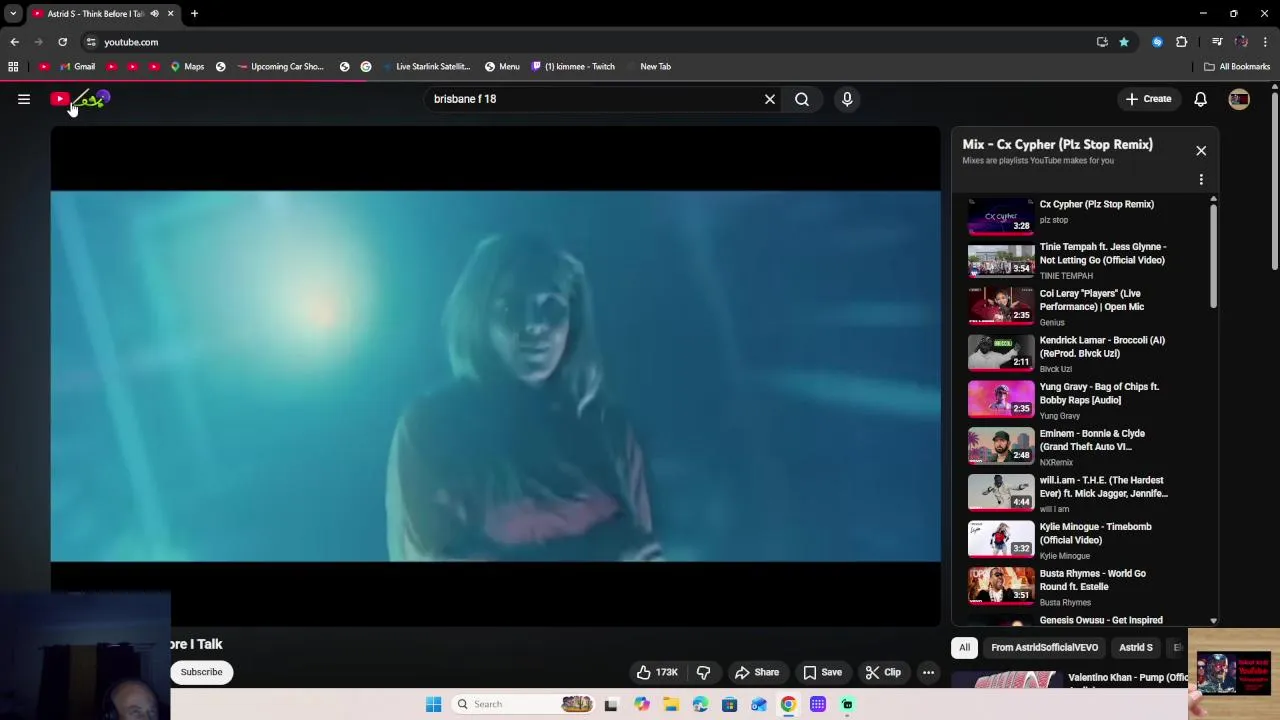Open Copilot from the taskbar
This screenshot has height=720, width=1280.
pyautogui.click(x=641, y=704)
